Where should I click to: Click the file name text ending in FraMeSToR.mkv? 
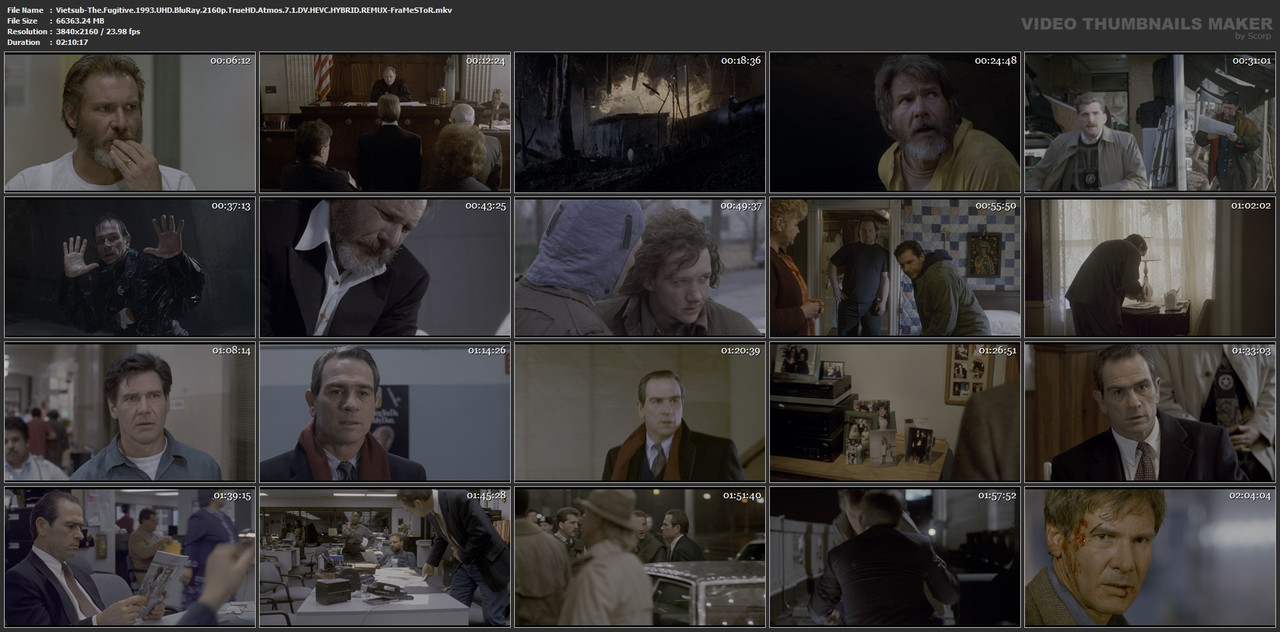254,9
